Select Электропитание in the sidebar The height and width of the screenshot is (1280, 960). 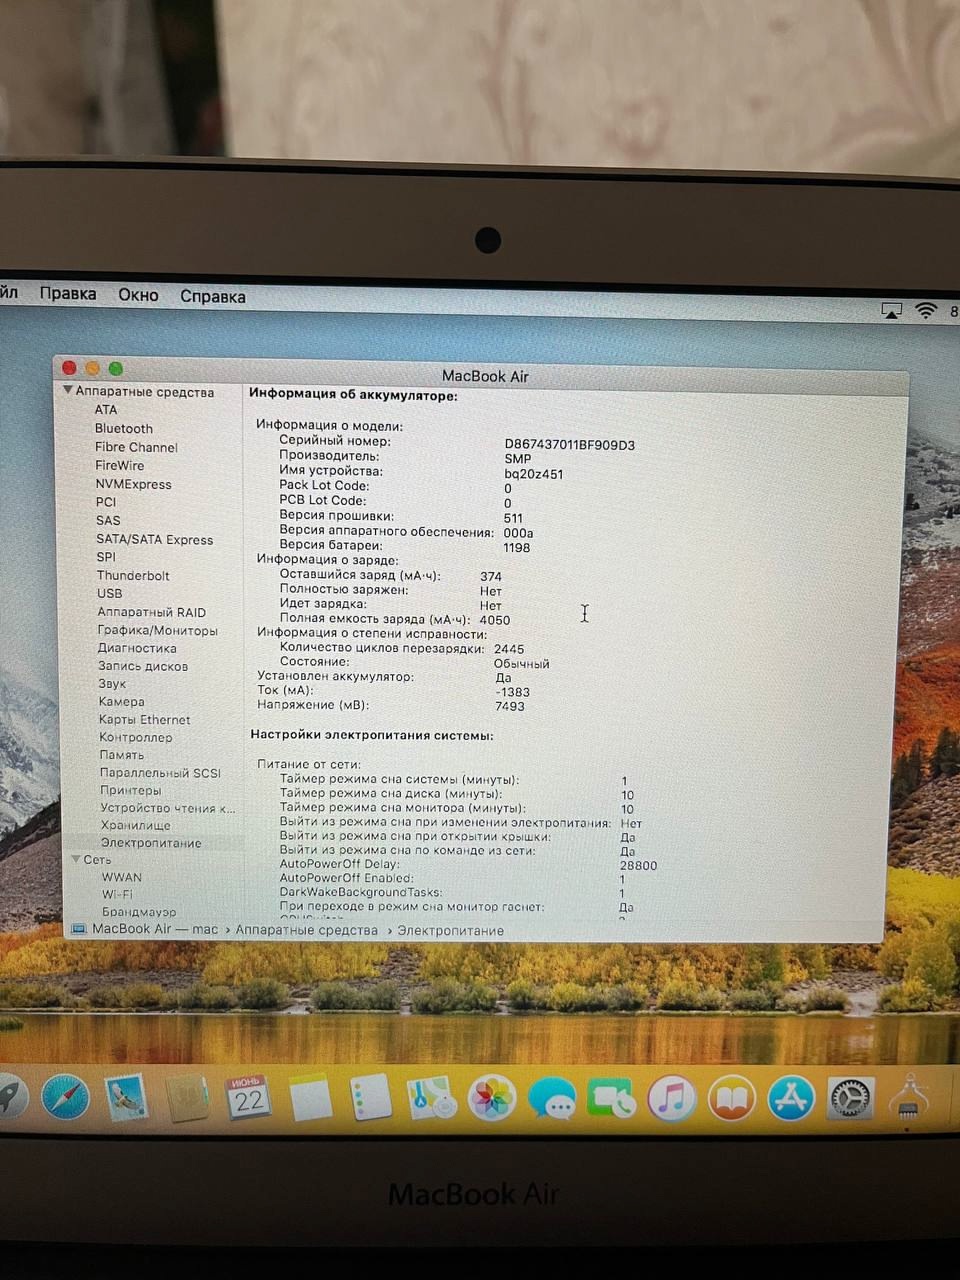pyautogui.click(x=151, y=843)
